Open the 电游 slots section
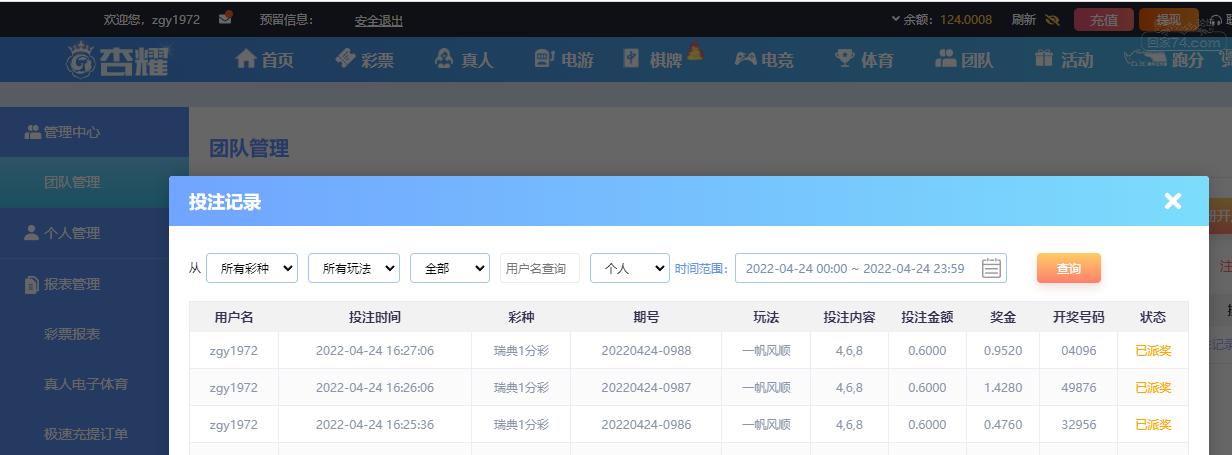 pos(564,60)
